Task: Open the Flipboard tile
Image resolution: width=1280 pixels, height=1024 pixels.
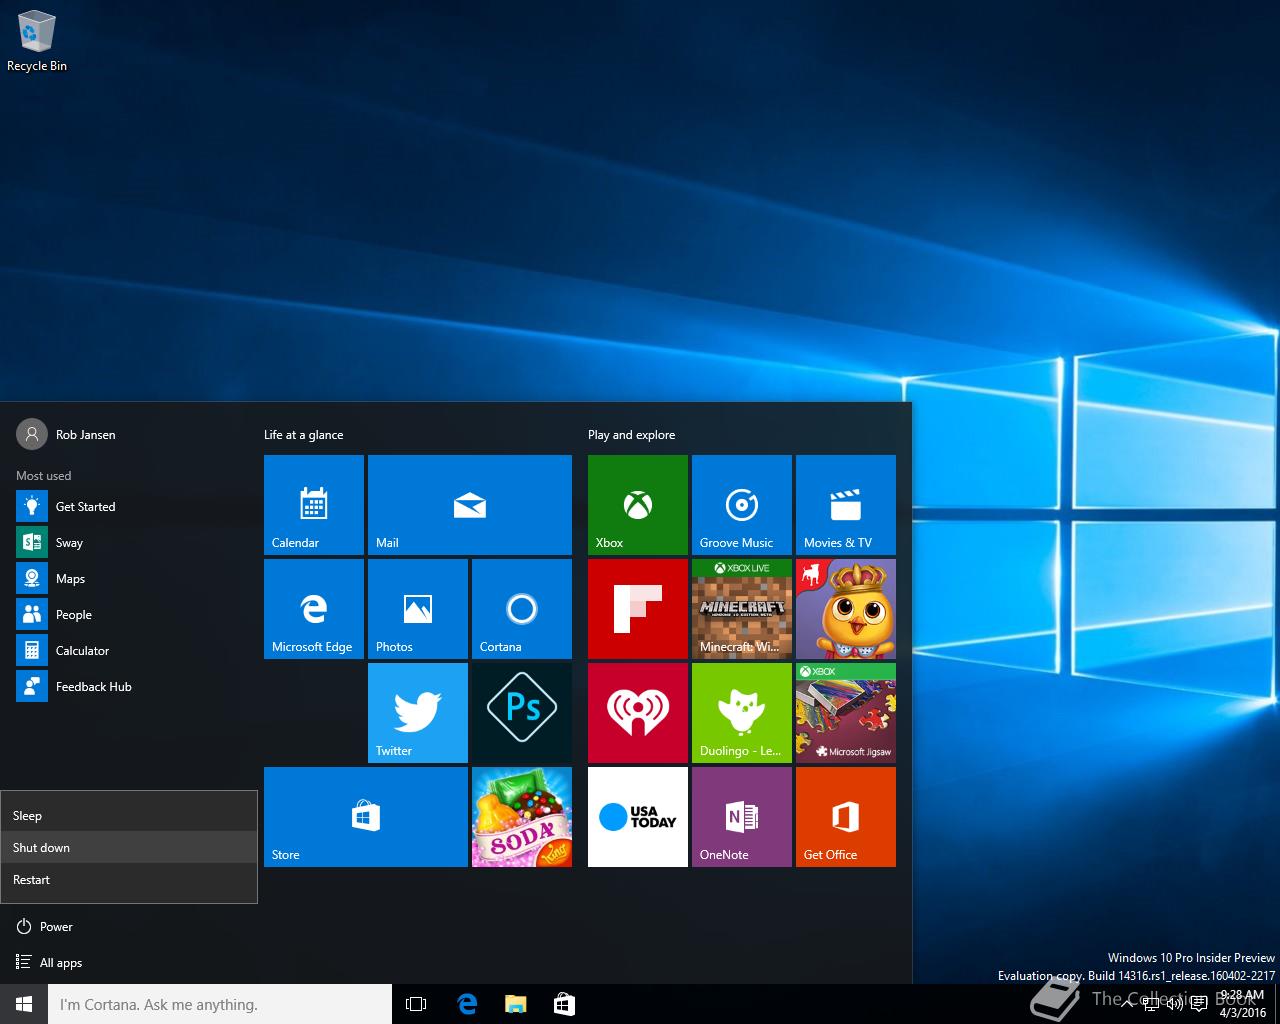Action: tap(638, 609)
